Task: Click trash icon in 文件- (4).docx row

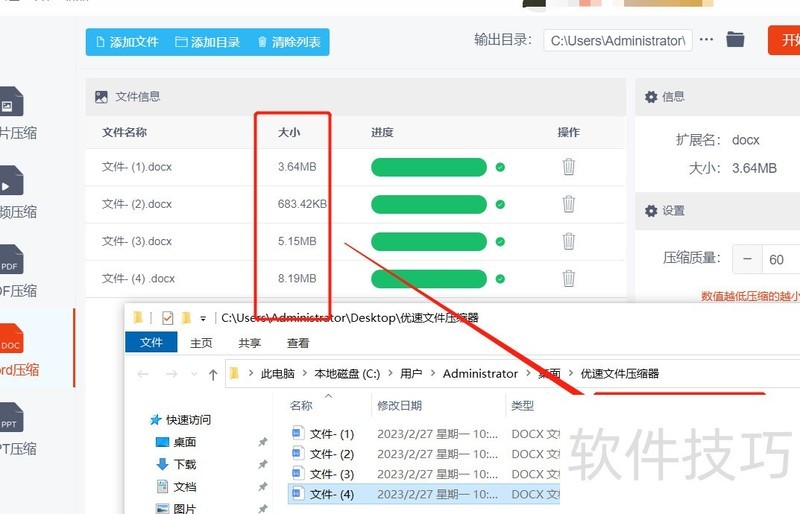Action: [568, 278]
